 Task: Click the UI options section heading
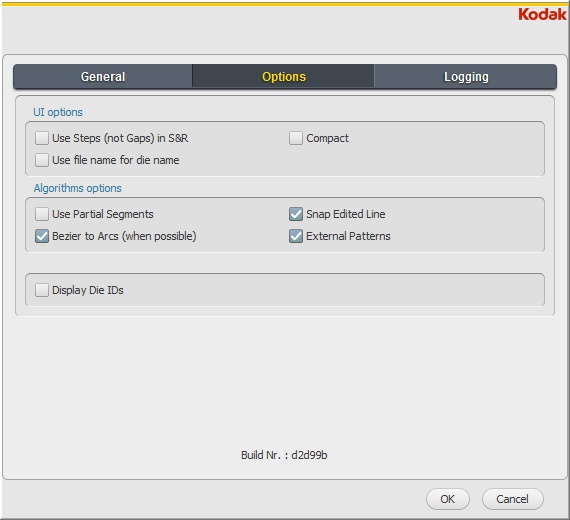58,112
